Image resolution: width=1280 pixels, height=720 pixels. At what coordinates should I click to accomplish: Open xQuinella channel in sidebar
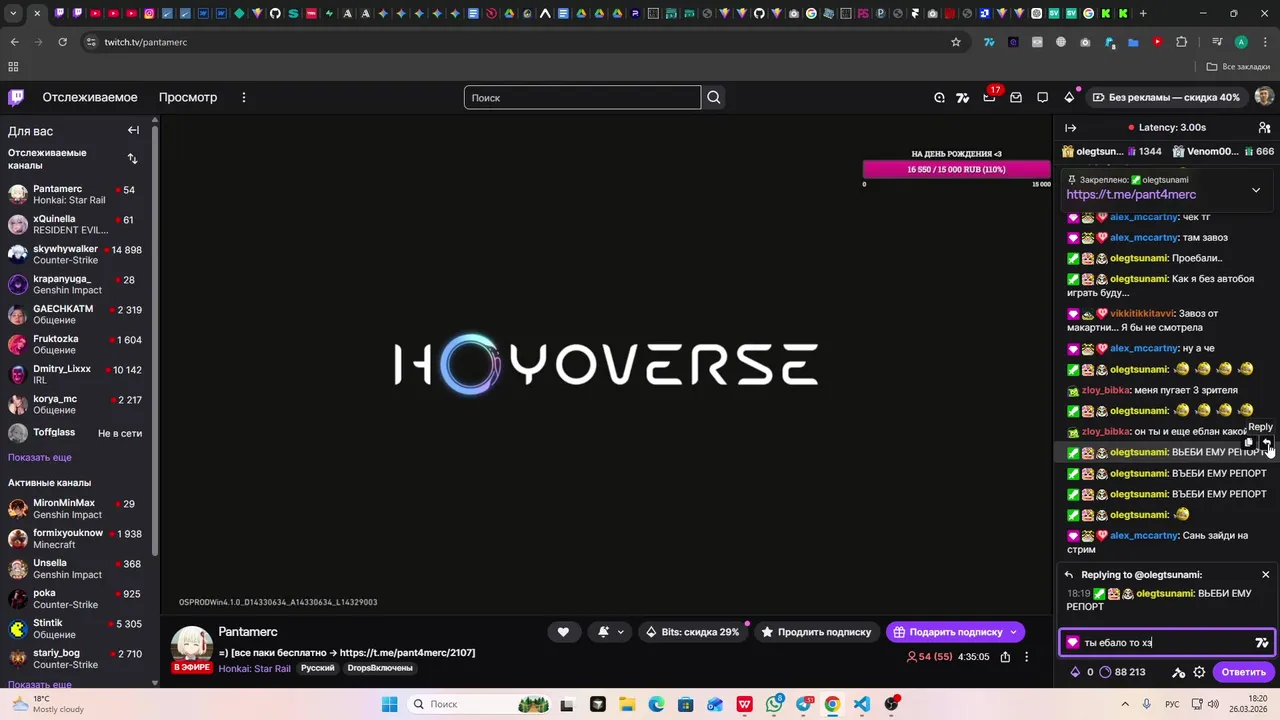coord(77,224)
